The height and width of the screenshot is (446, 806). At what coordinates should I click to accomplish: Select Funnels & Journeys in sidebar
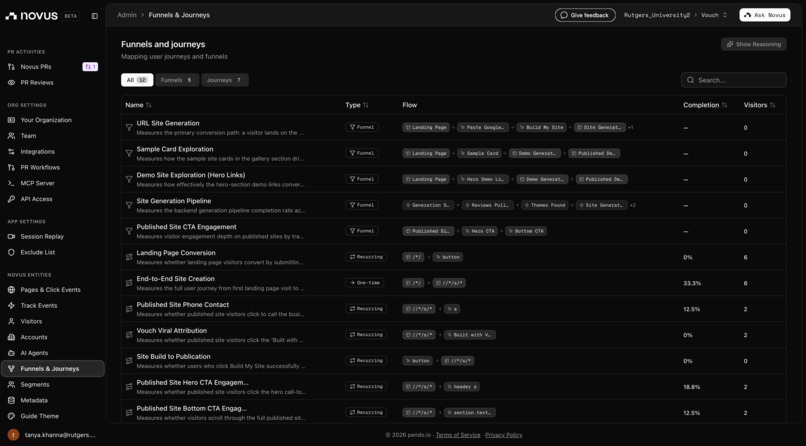click(53, 369)
